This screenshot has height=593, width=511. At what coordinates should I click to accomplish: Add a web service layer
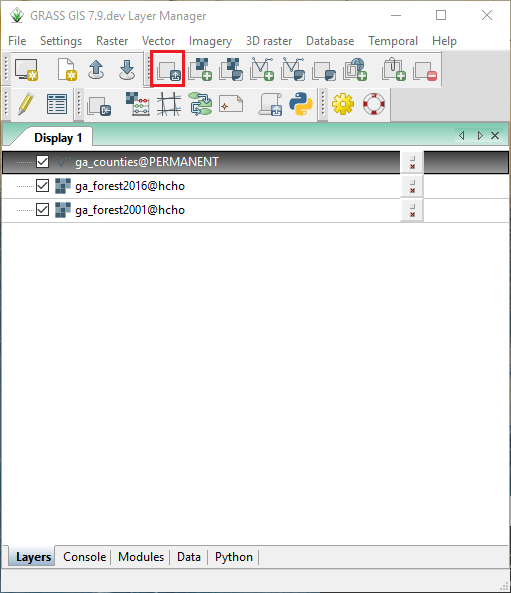tap(355, 70)
